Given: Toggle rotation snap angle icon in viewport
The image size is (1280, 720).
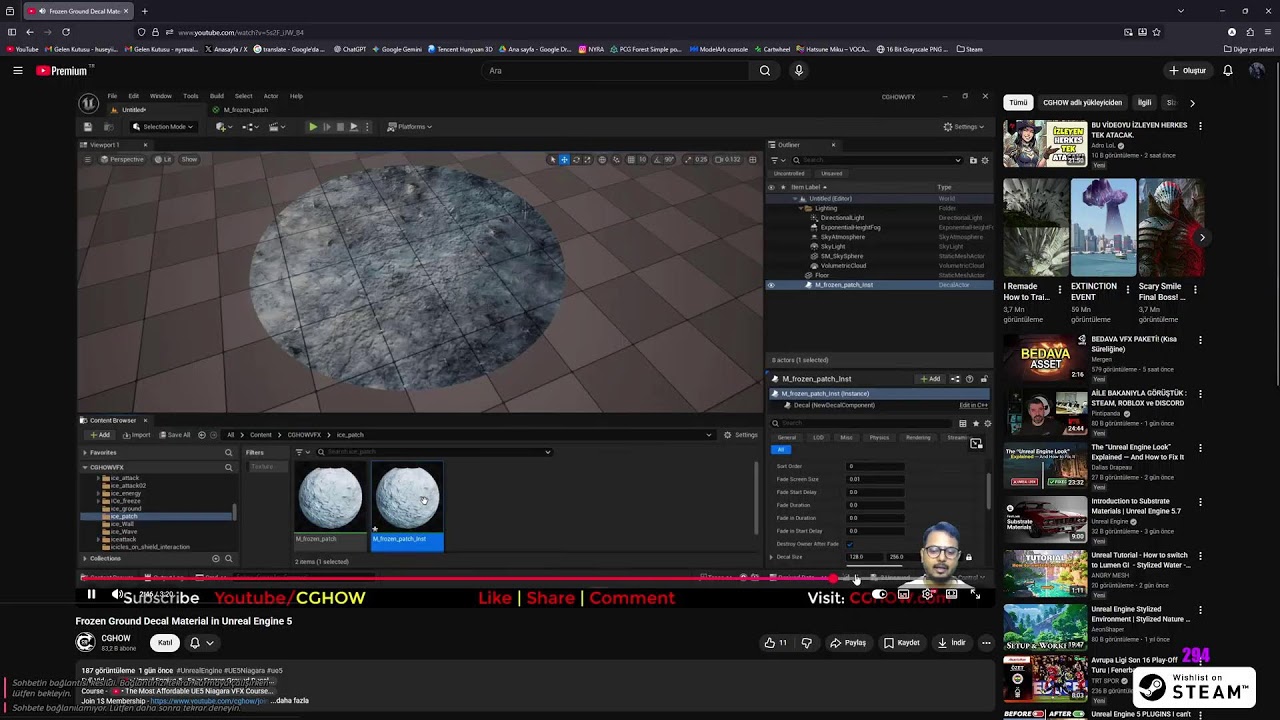Looking at the screenshot, I should coord(656,160).
